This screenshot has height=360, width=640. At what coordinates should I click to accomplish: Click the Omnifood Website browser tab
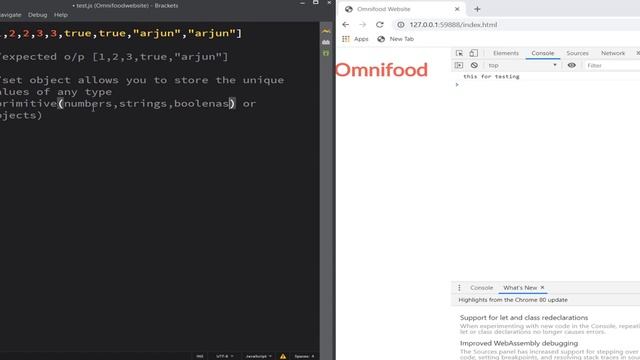(x=402, y=9)
